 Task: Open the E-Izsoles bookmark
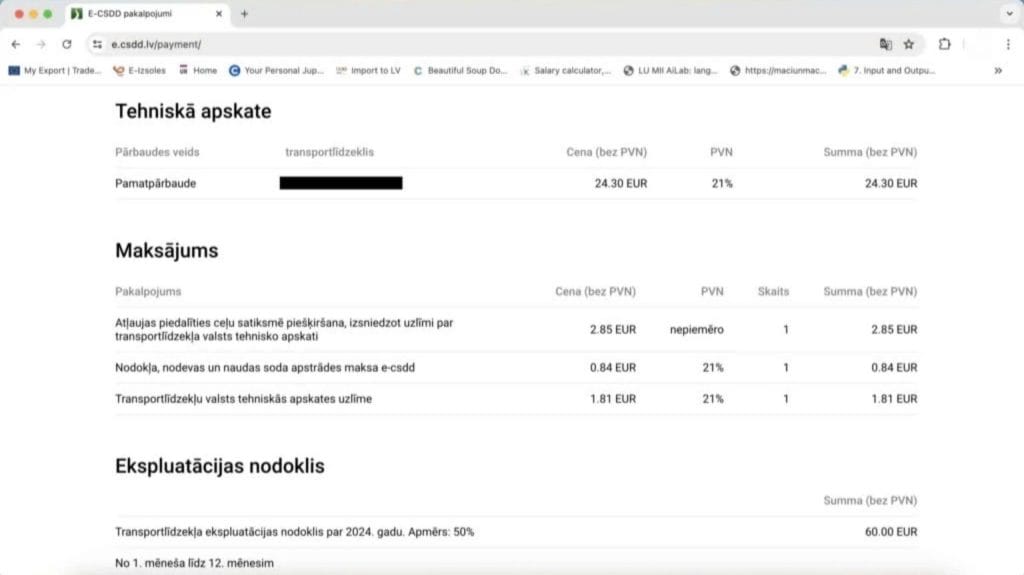tap(140, 71)
